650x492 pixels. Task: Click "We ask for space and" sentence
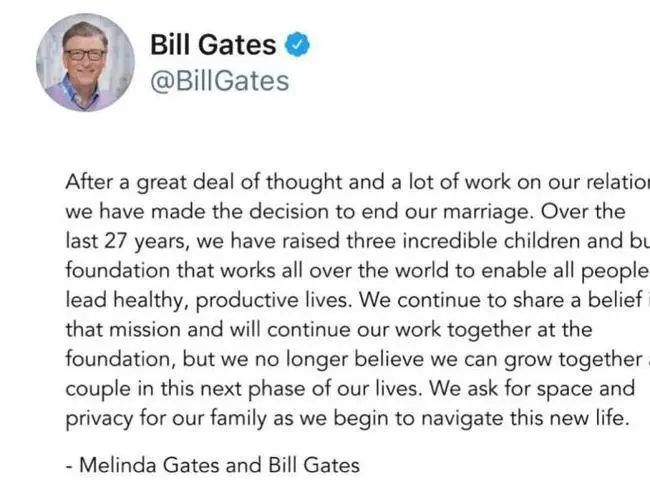pos(532,389)
